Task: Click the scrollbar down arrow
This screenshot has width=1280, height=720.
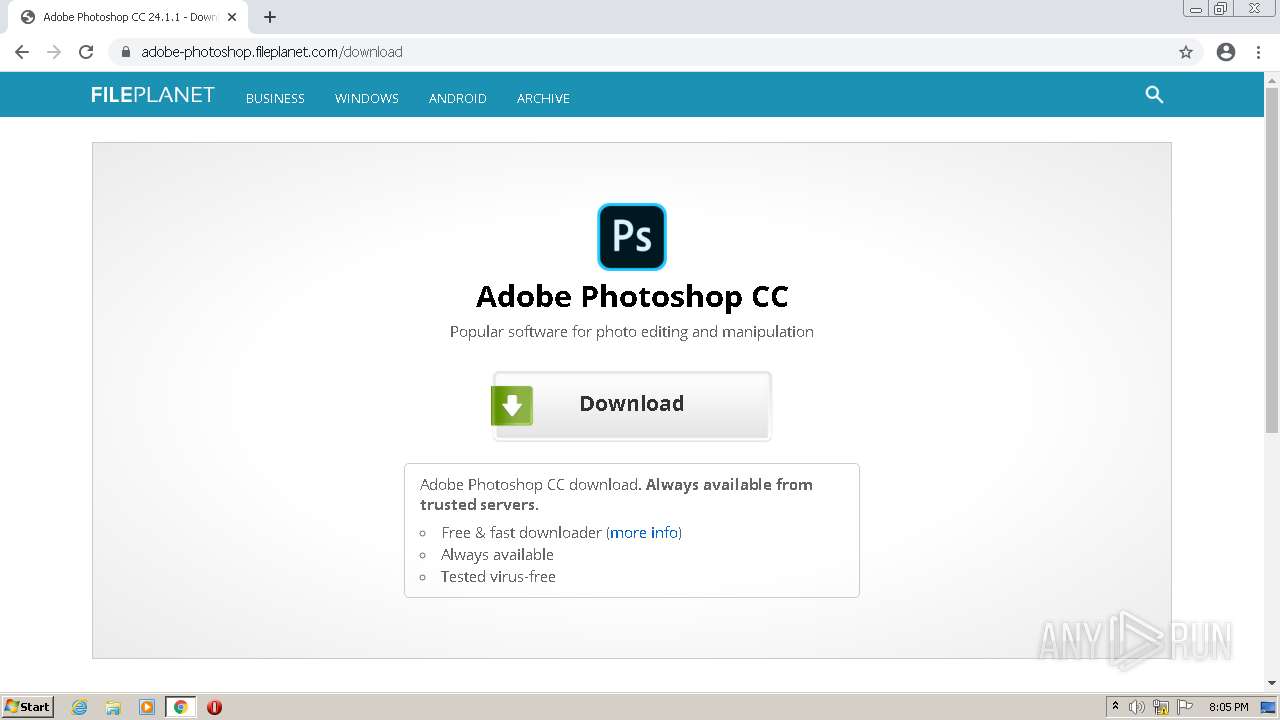Action: [x=1272, y=683]
